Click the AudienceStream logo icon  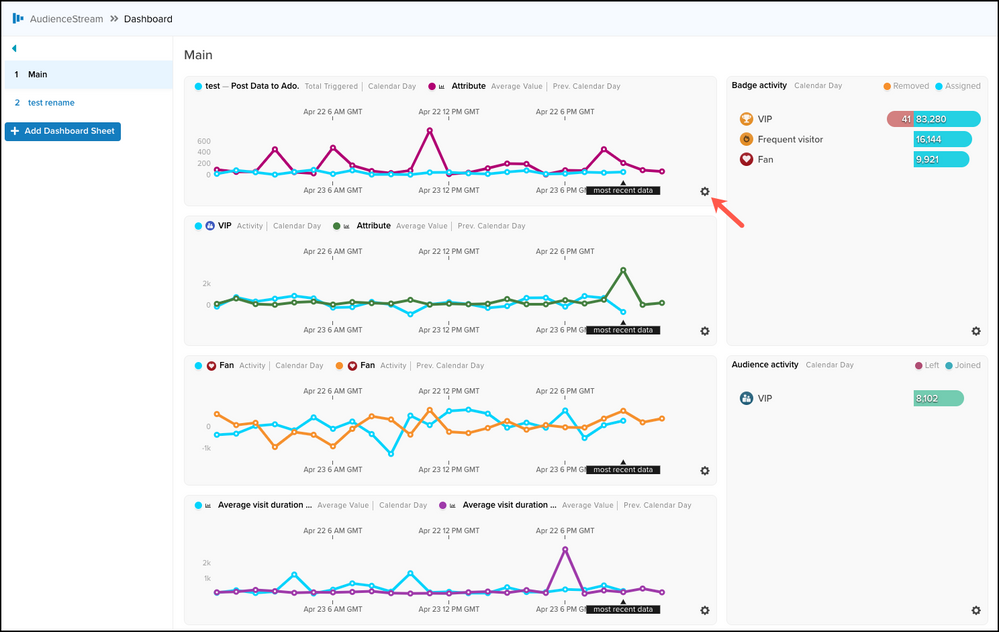click(18, 18)
